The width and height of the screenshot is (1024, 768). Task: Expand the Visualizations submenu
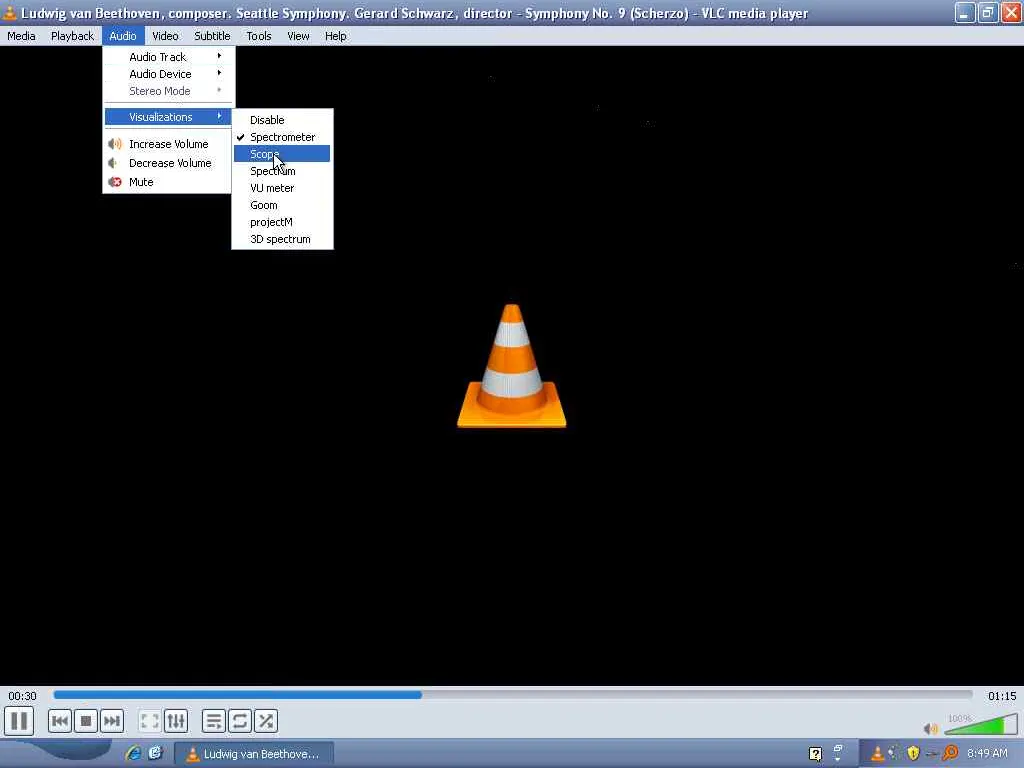(x=168, y=117)
